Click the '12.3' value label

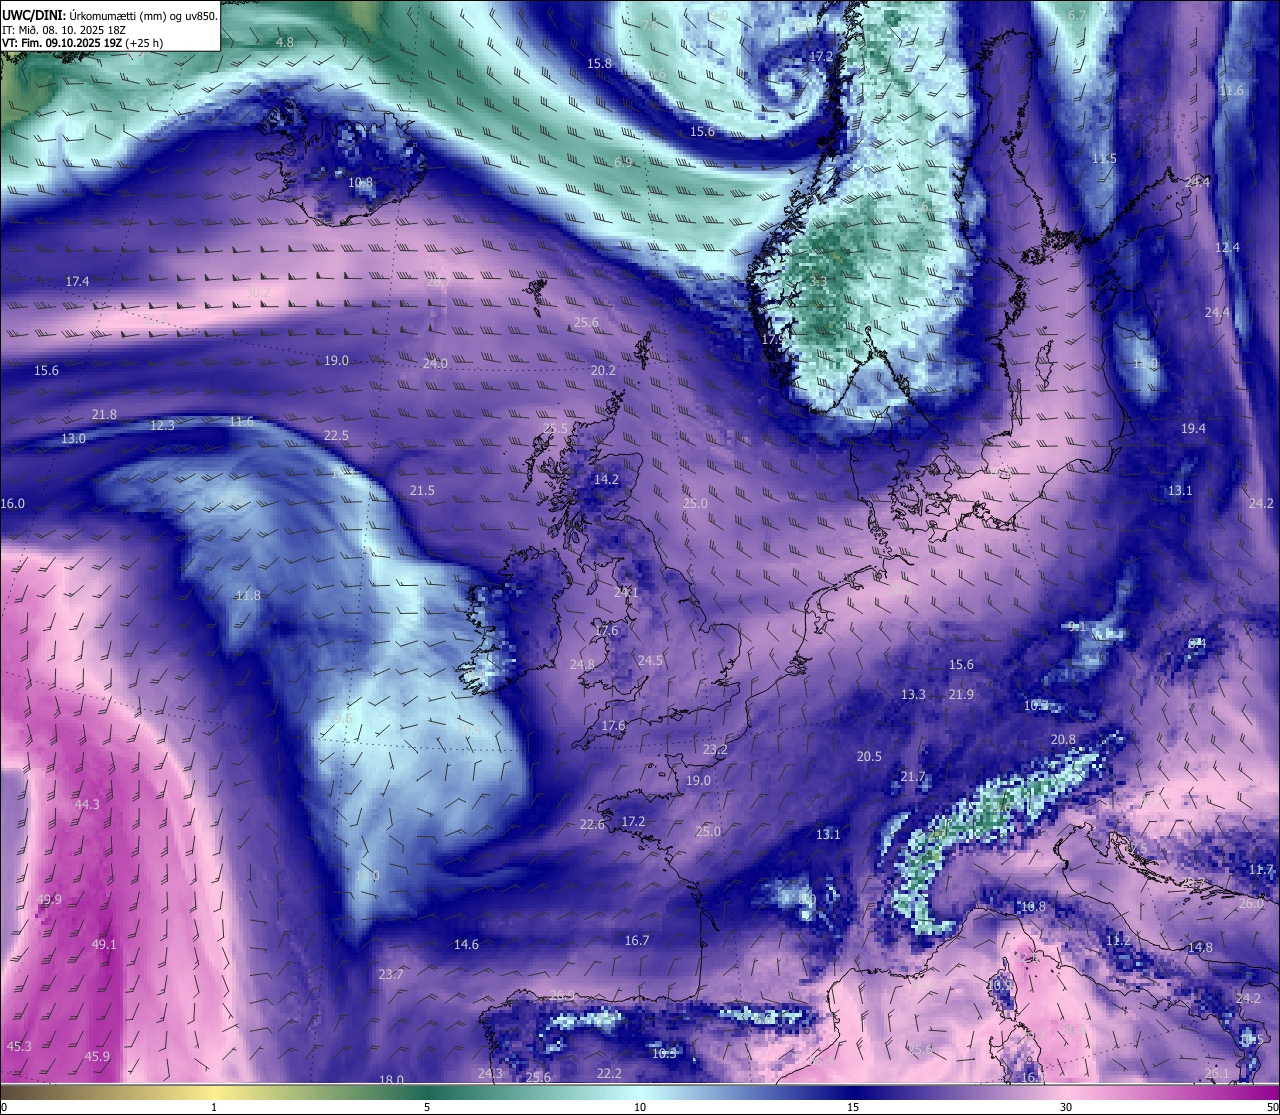162,425
